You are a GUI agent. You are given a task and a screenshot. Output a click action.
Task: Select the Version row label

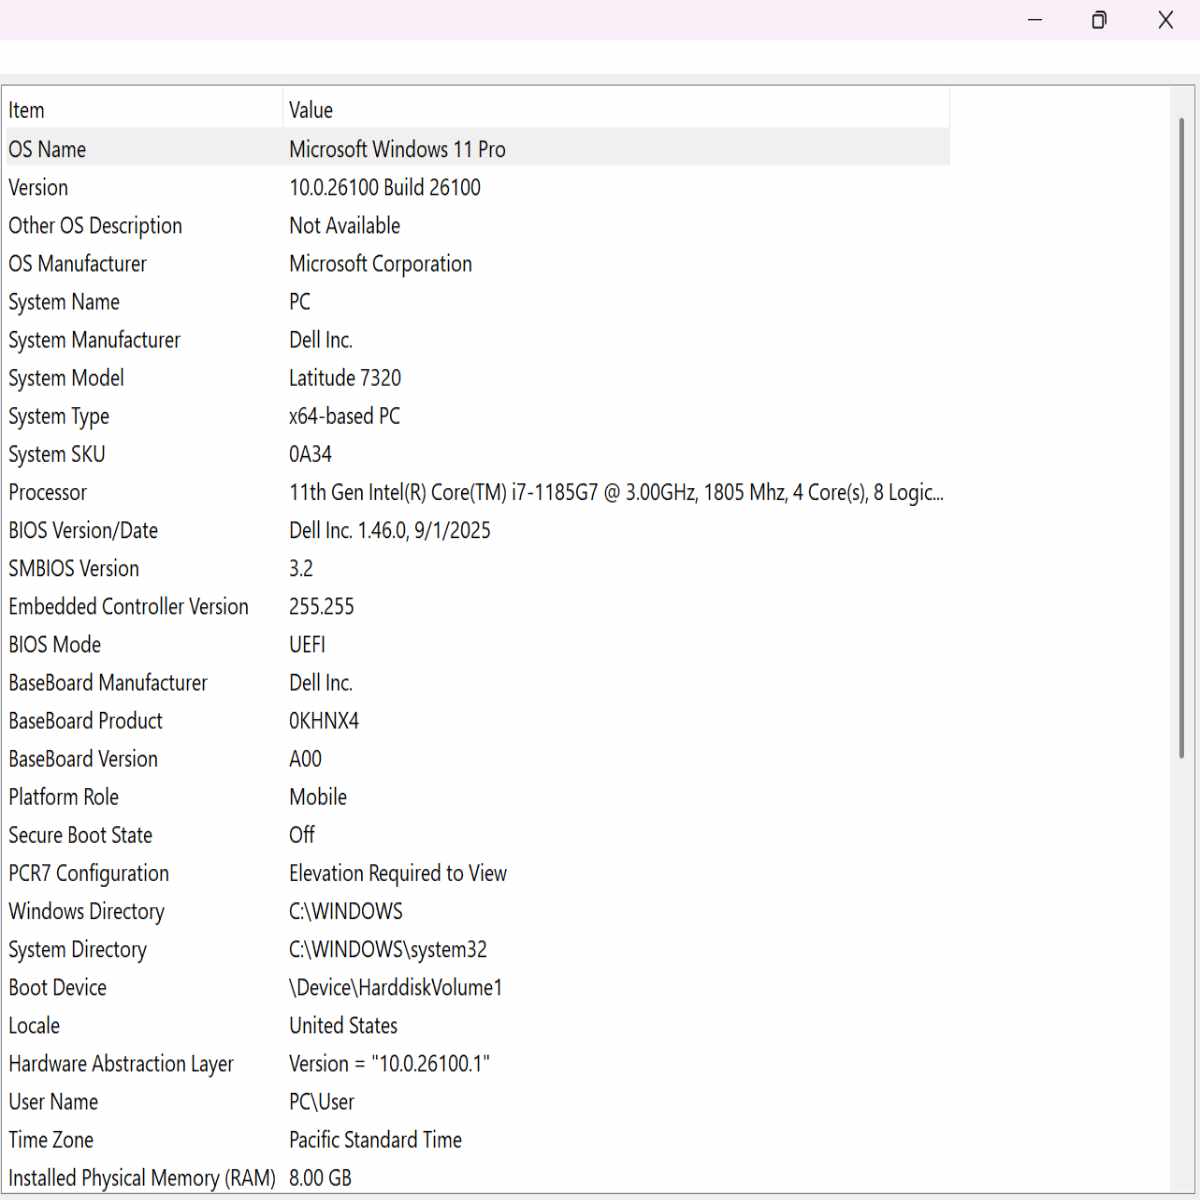pyautogui.click(x=38, y=187)
